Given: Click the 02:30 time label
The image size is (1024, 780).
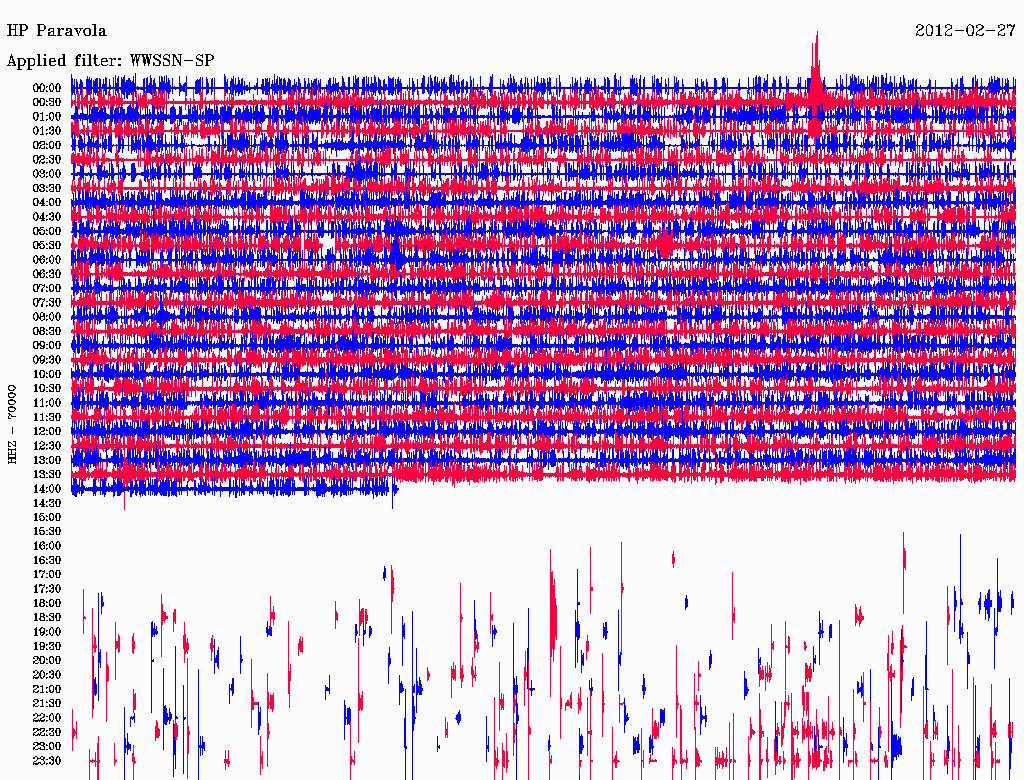Looking at the screenshot, I should point(47,159).
